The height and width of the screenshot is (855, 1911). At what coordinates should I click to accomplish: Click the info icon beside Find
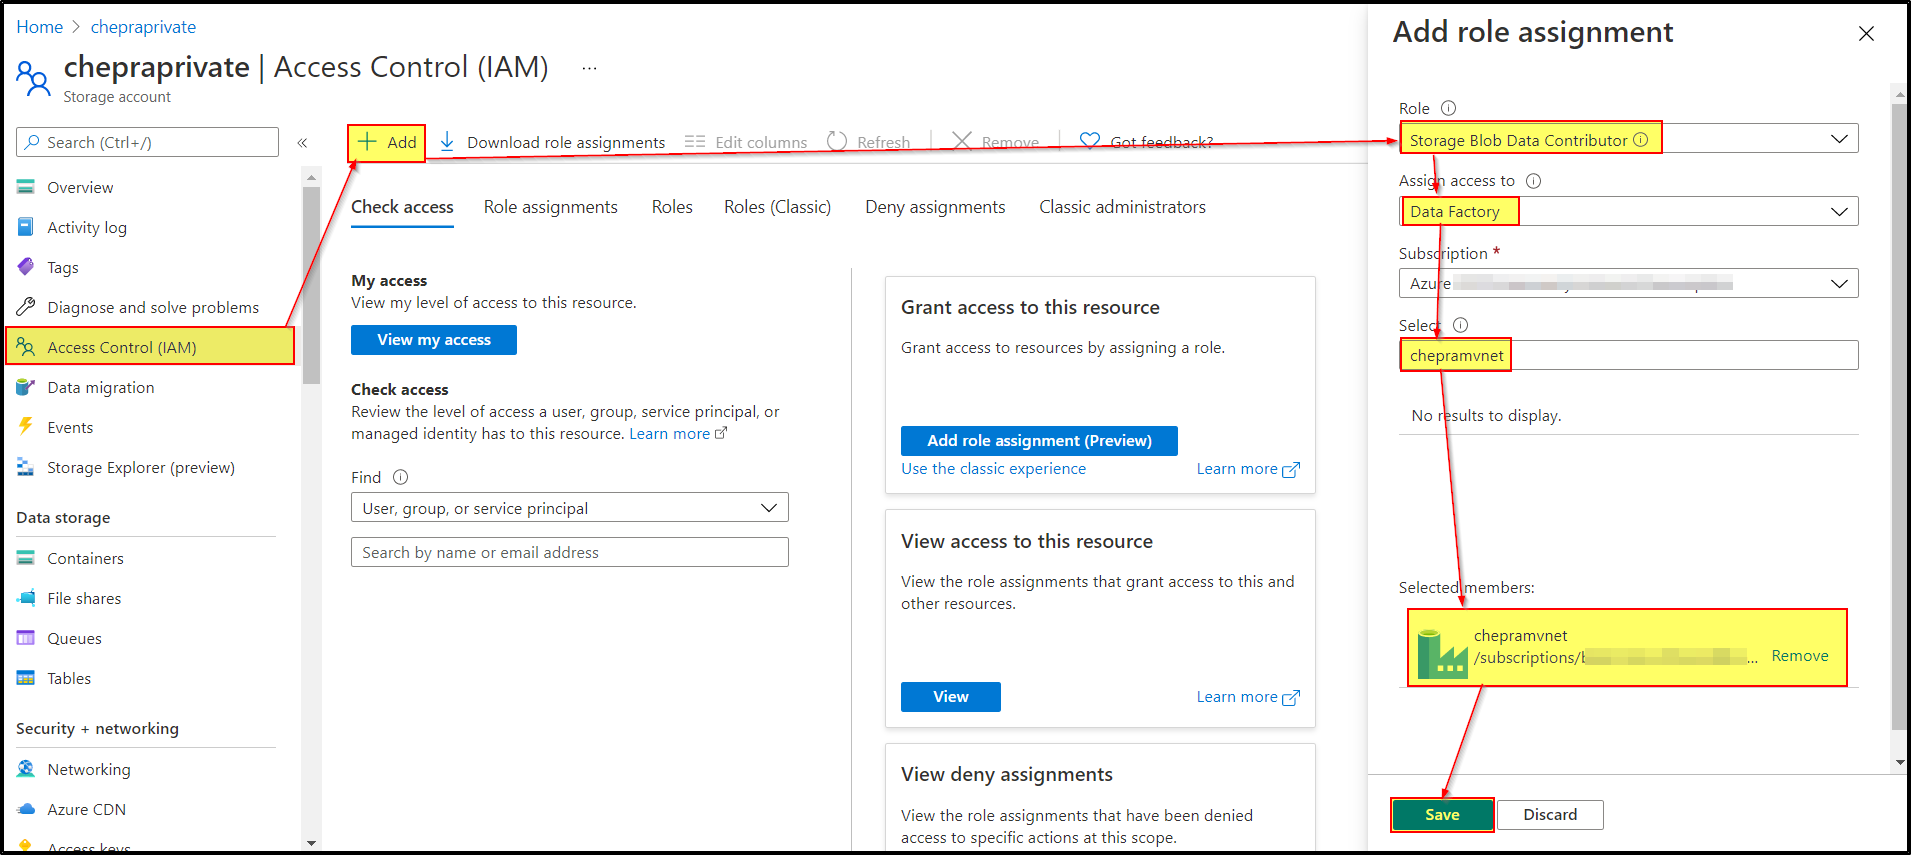tap(400, 477)
